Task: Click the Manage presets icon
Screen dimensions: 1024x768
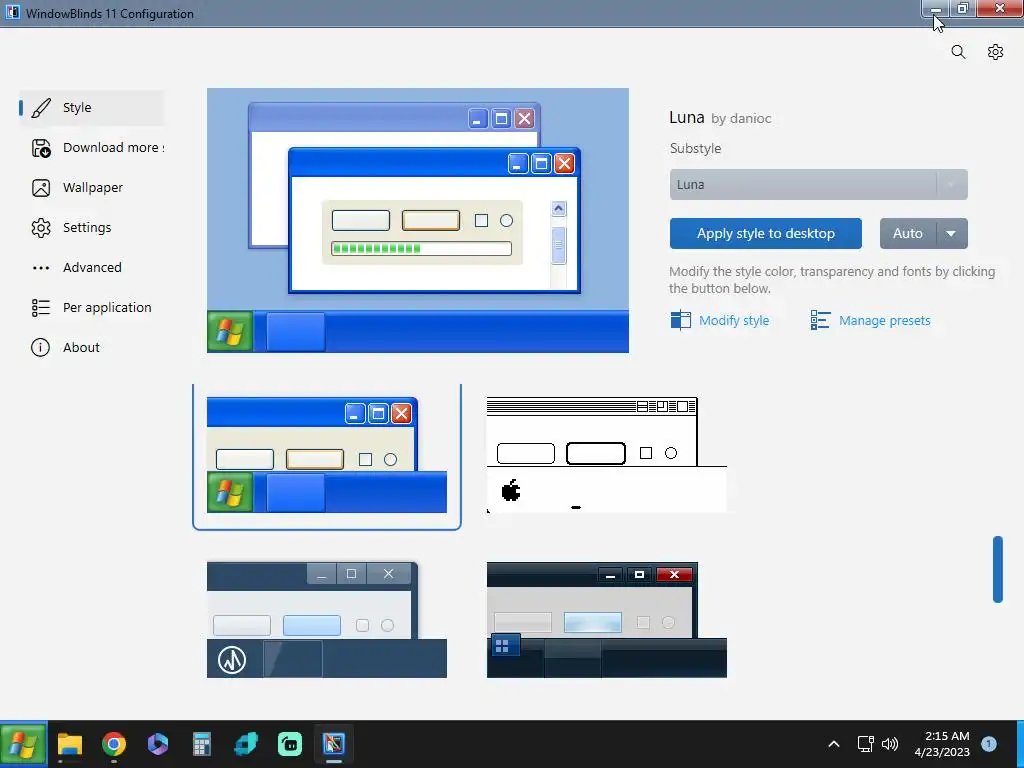Action: (x=820, y=320)
